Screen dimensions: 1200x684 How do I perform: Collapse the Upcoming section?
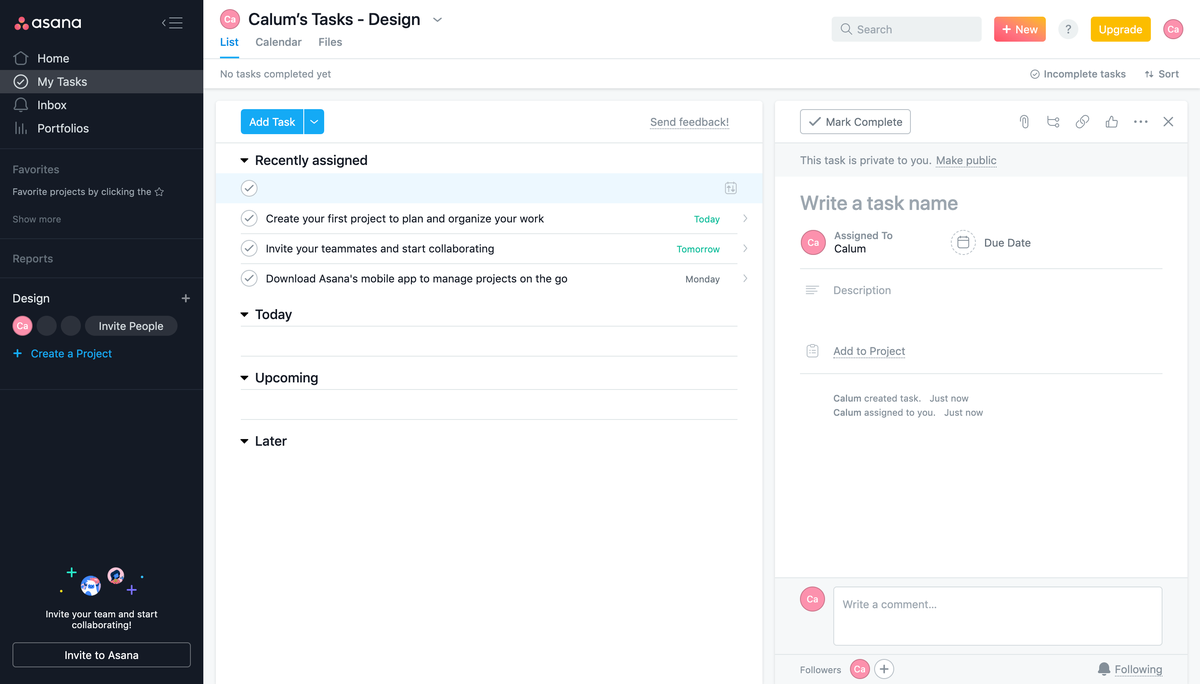(244, 378)
